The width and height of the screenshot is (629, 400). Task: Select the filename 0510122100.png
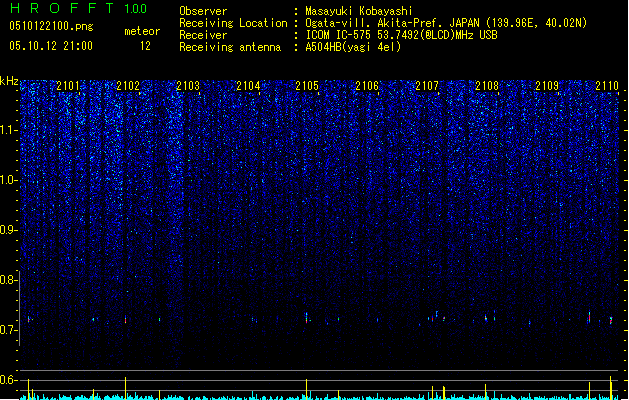(x=51, y=26)
